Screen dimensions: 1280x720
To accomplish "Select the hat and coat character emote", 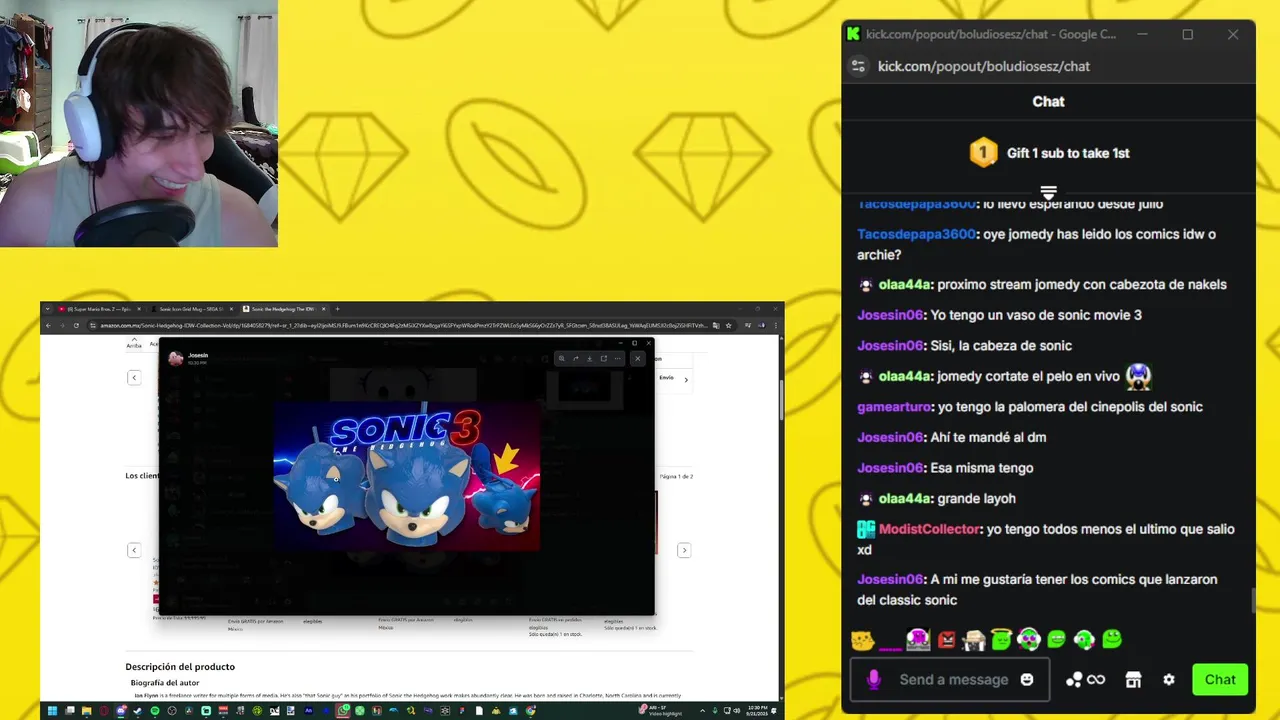I will [973, 640].
